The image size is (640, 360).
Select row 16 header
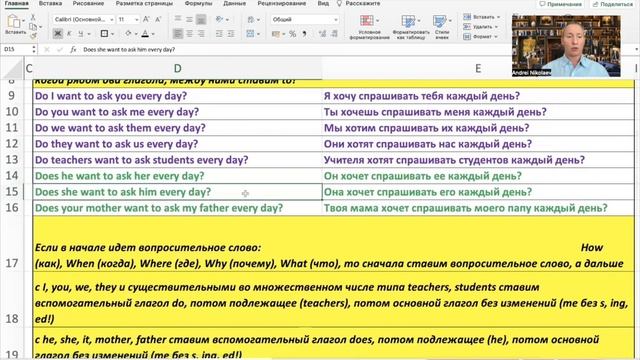click(12, 208)
